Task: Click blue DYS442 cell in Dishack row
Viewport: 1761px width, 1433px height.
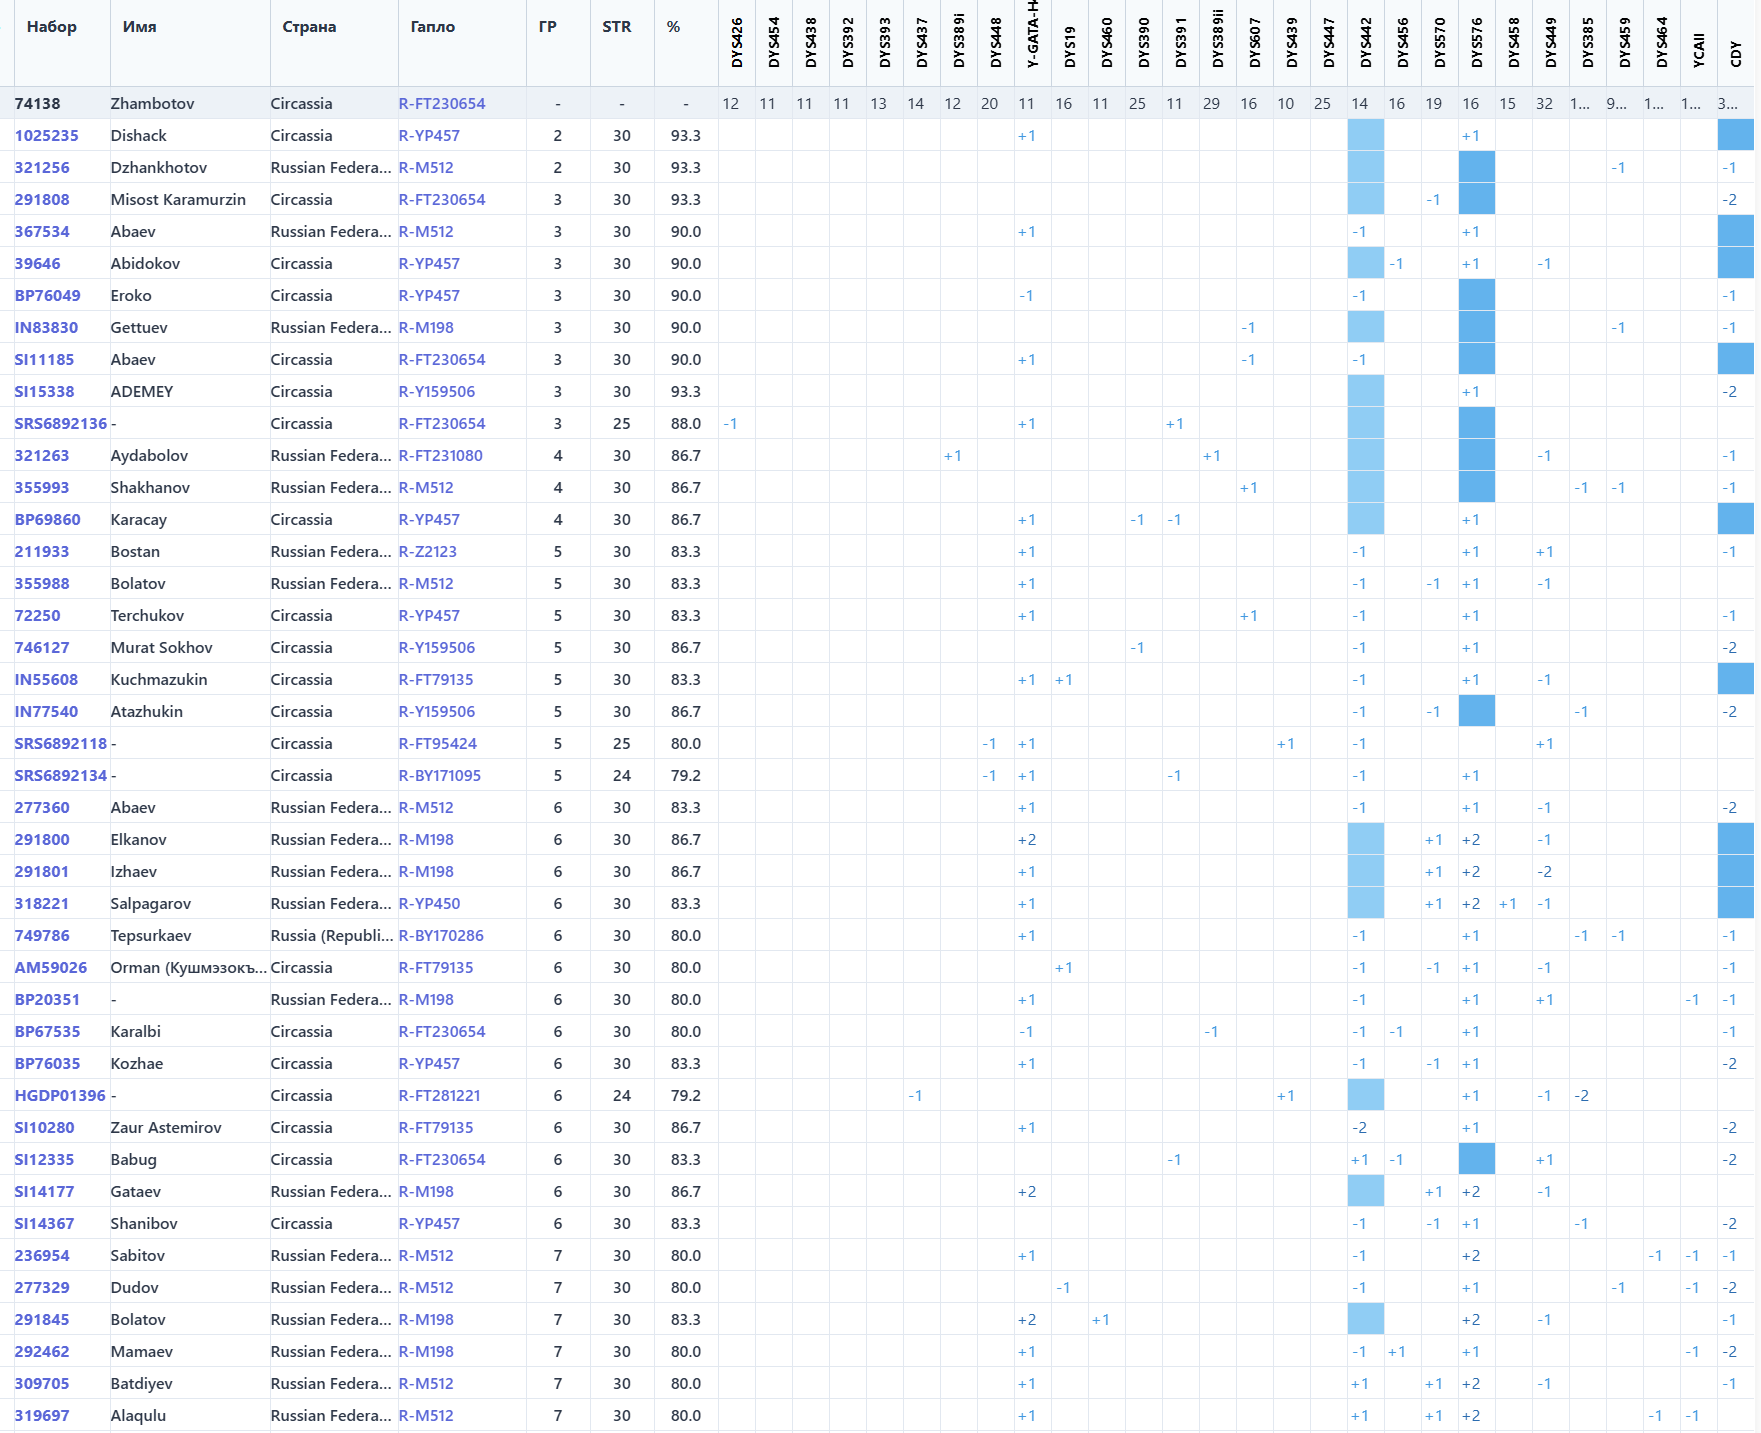Action: point(1366,135)
